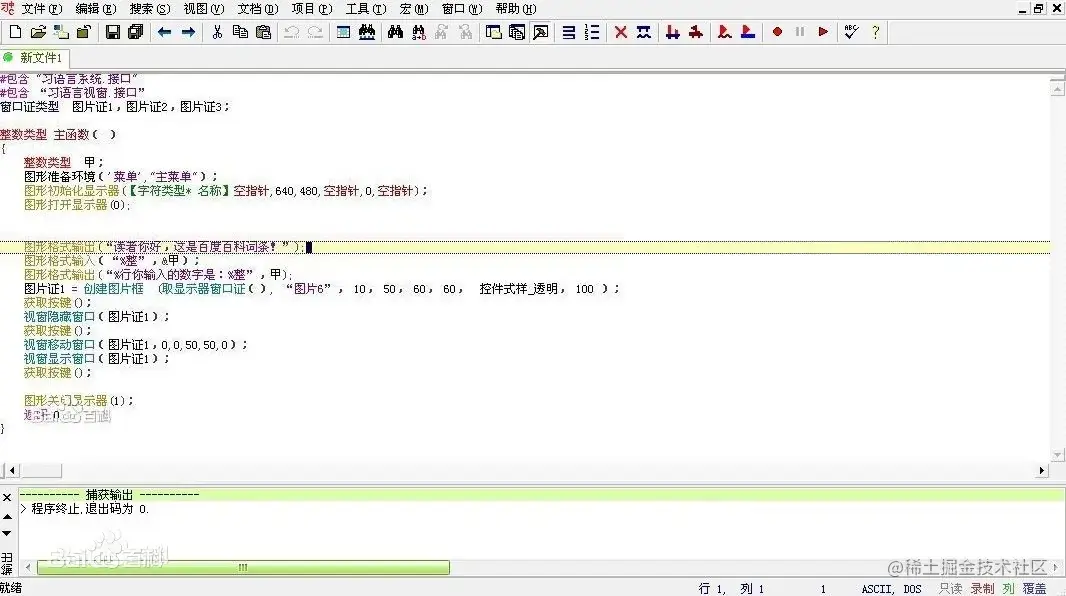Redo edit with the redo icon
This screenshot has height=596, width=1066.
point(315,32)
